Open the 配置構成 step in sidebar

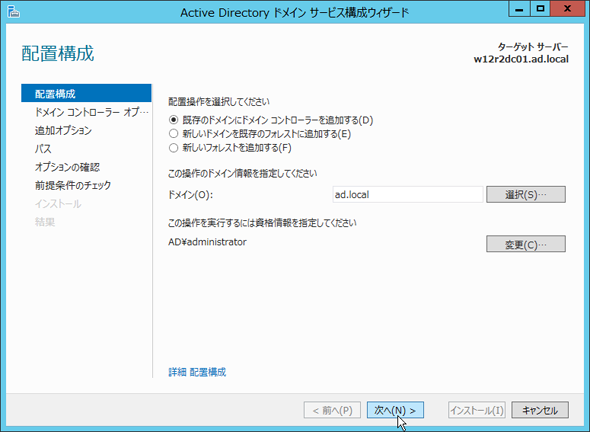(x=86, y=93)
